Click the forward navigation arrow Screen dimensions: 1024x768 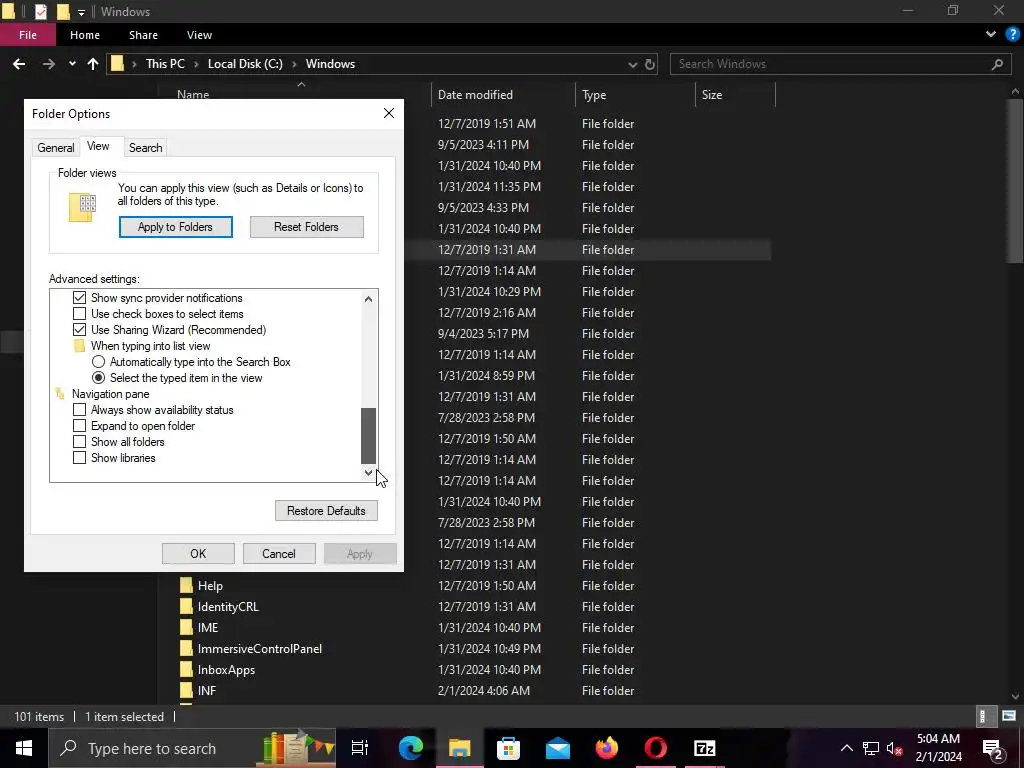click(48, 64)
